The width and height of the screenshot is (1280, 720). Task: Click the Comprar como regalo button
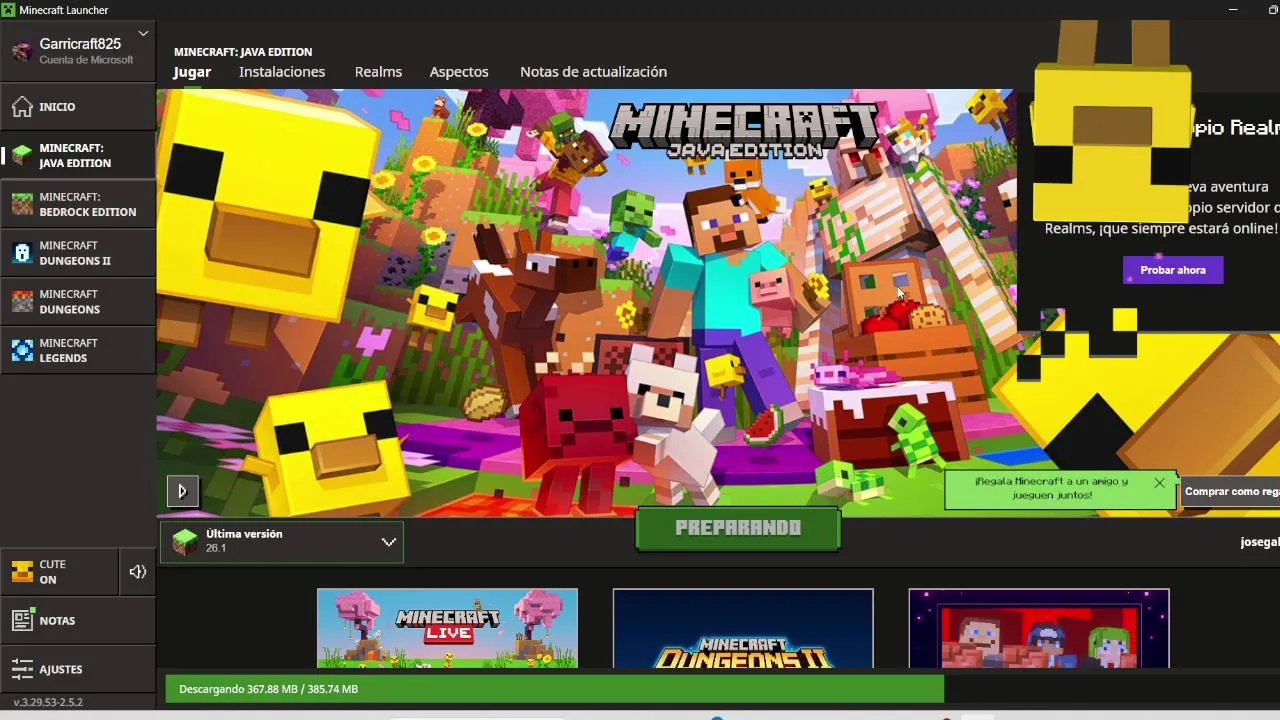coord(1231,492)
